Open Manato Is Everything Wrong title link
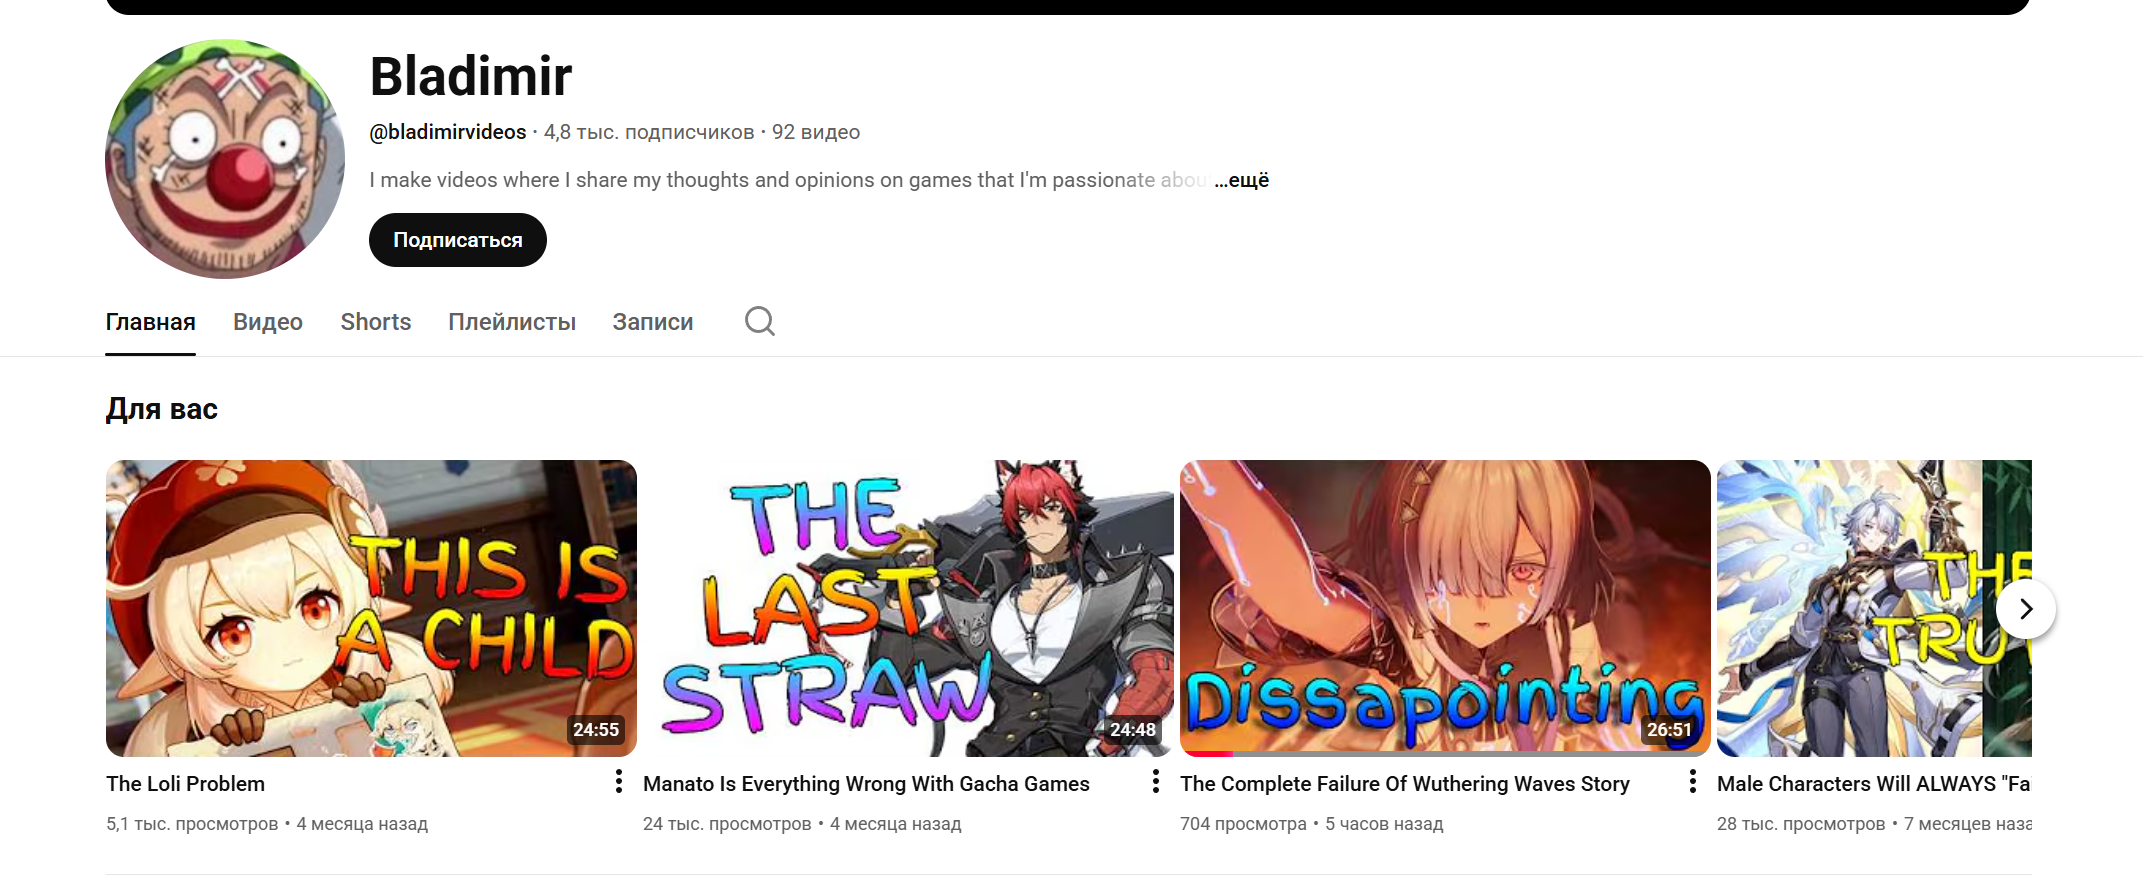Viewport: 2143px width, 890px height. pyautogui.click(x=866, y=784)
